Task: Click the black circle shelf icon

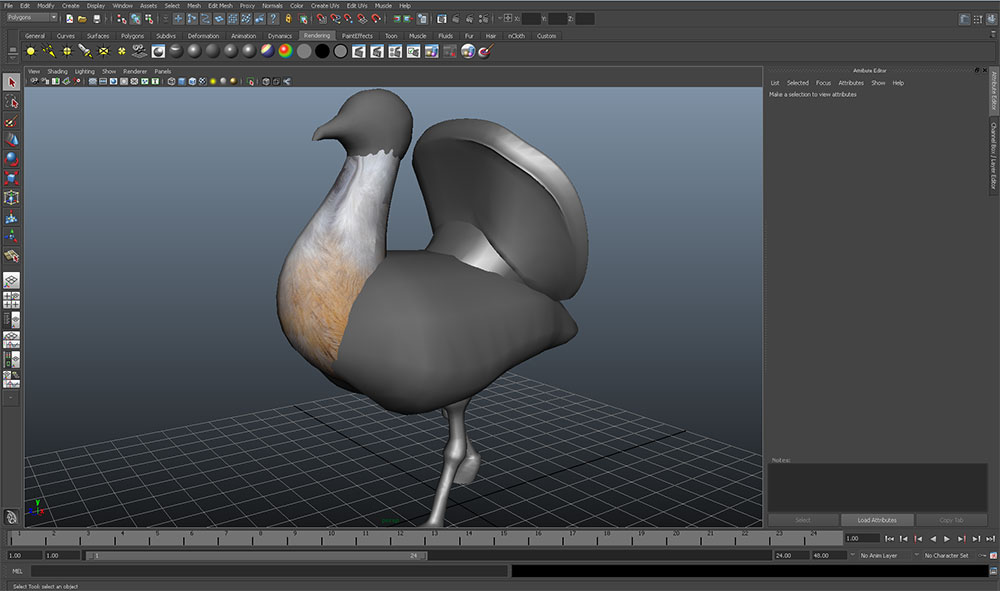Action: [322, 51]
